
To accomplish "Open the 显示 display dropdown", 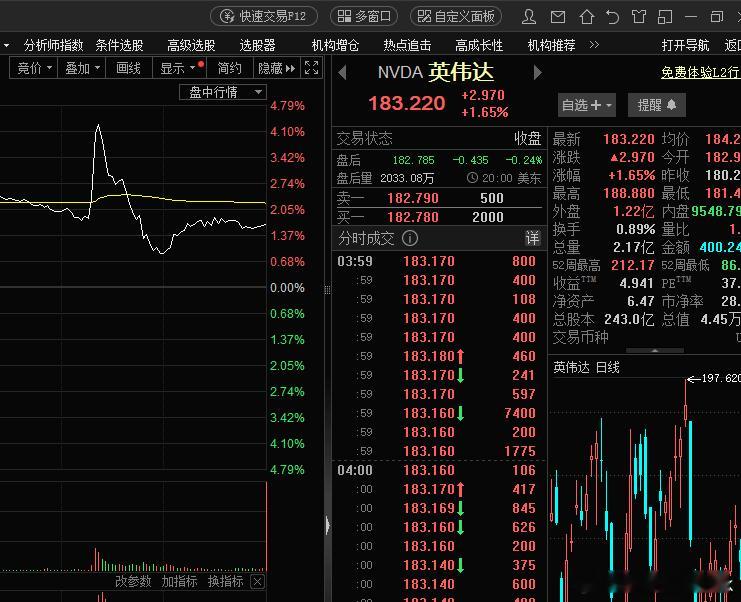I will [179, 68].
